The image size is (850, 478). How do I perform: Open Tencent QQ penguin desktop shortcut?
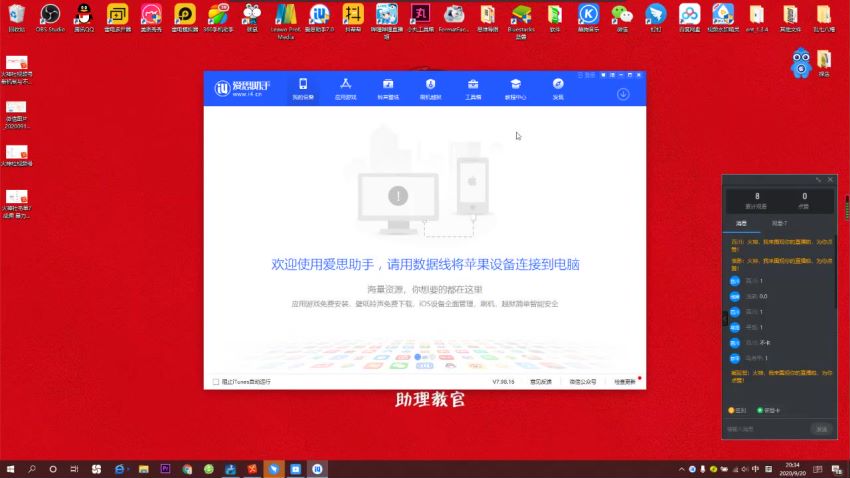[x=84, y=18]
